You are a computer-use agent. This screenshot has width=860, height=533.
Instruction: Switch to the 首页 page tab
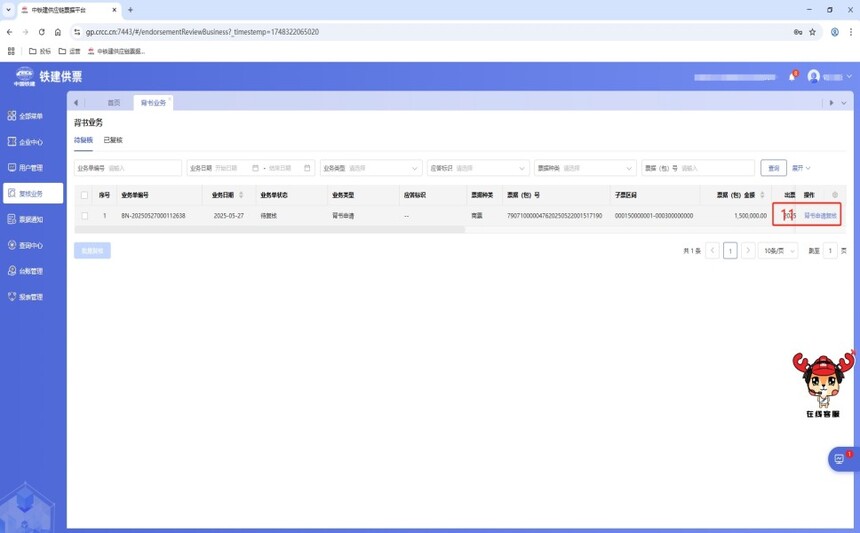(114, 103)
